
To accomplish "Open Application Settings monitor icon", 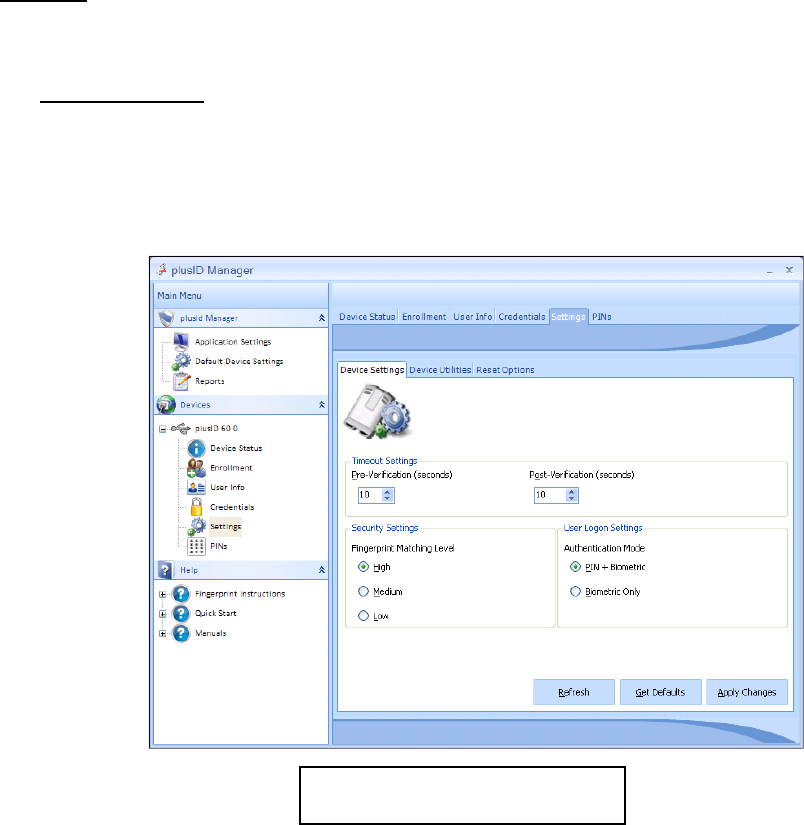I will 181,341.
